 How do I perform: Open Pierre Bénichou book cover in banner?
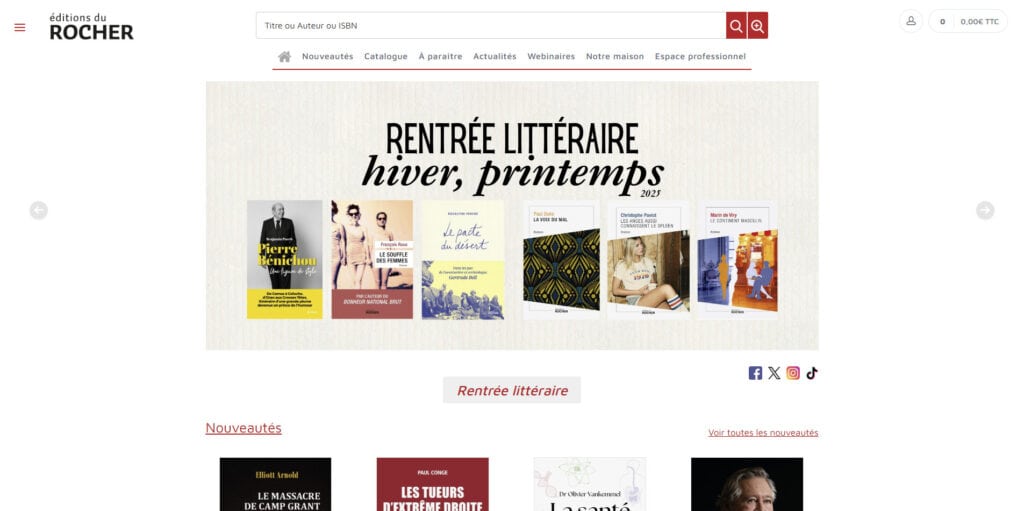pos(285,259)
